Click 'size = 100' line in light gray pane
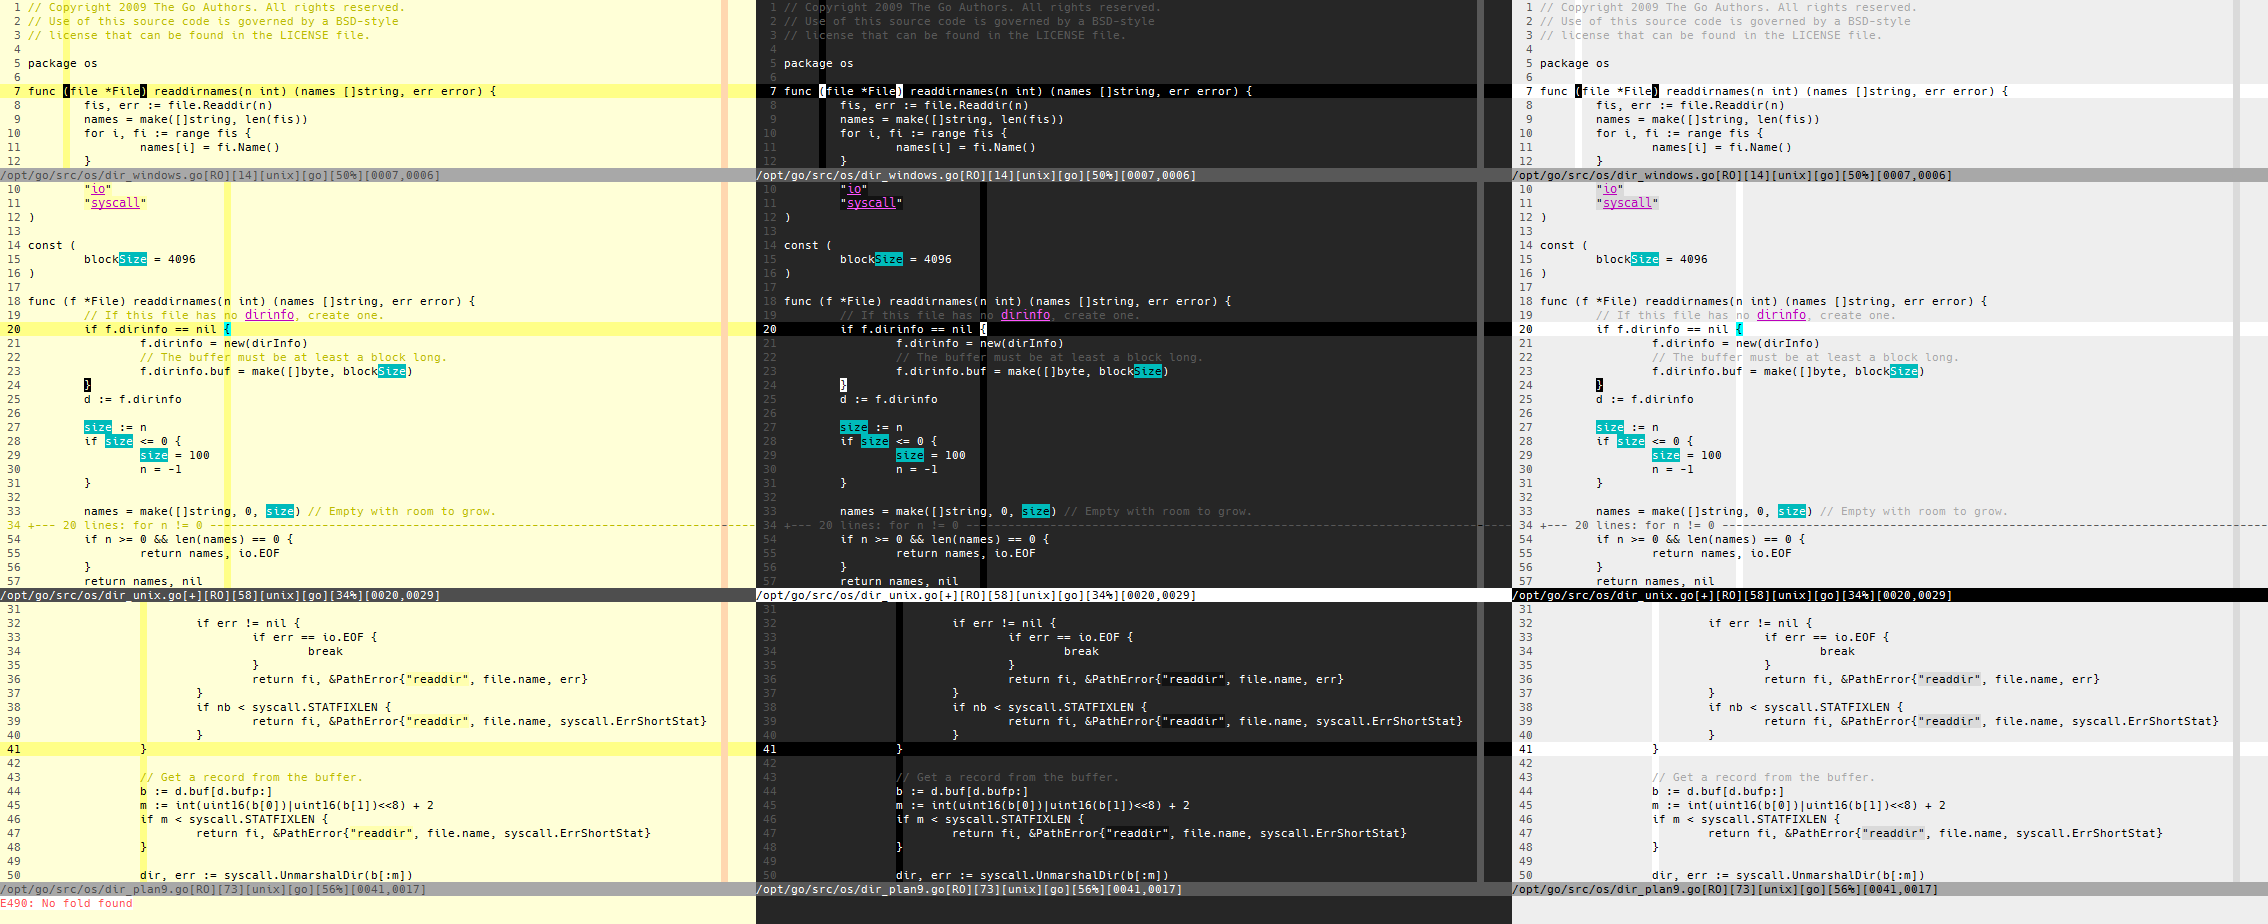2268x924 pixels. (1687, 455)
